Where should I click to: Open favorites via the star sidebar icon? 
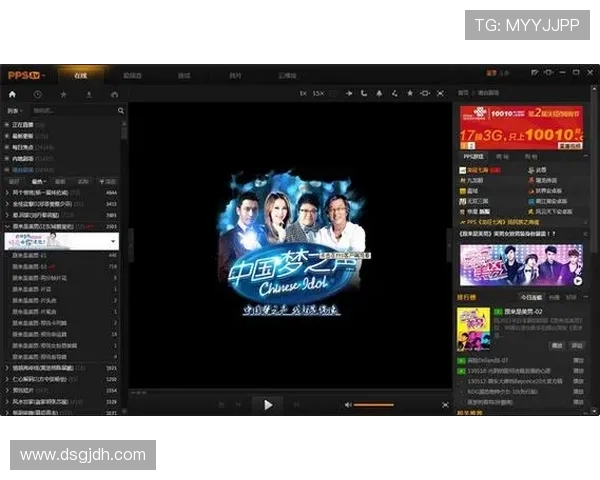pyautogui.click(x=64, y=93)
